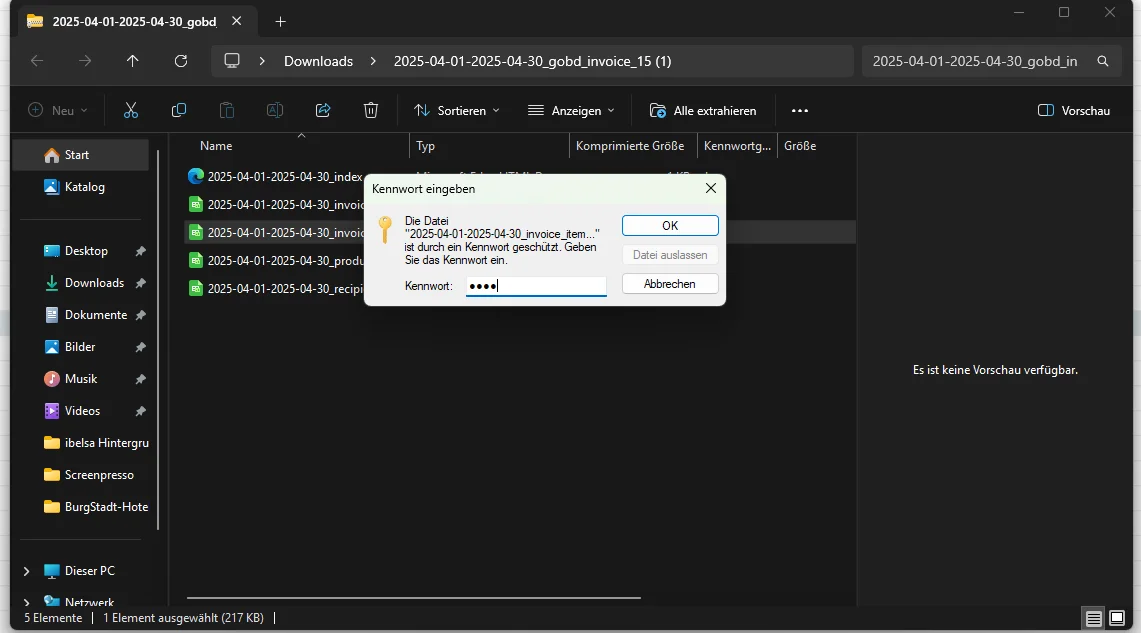1141x633 pixels.
Task: Click the PC monitor icon in address bar
Action: click(232, 61)
